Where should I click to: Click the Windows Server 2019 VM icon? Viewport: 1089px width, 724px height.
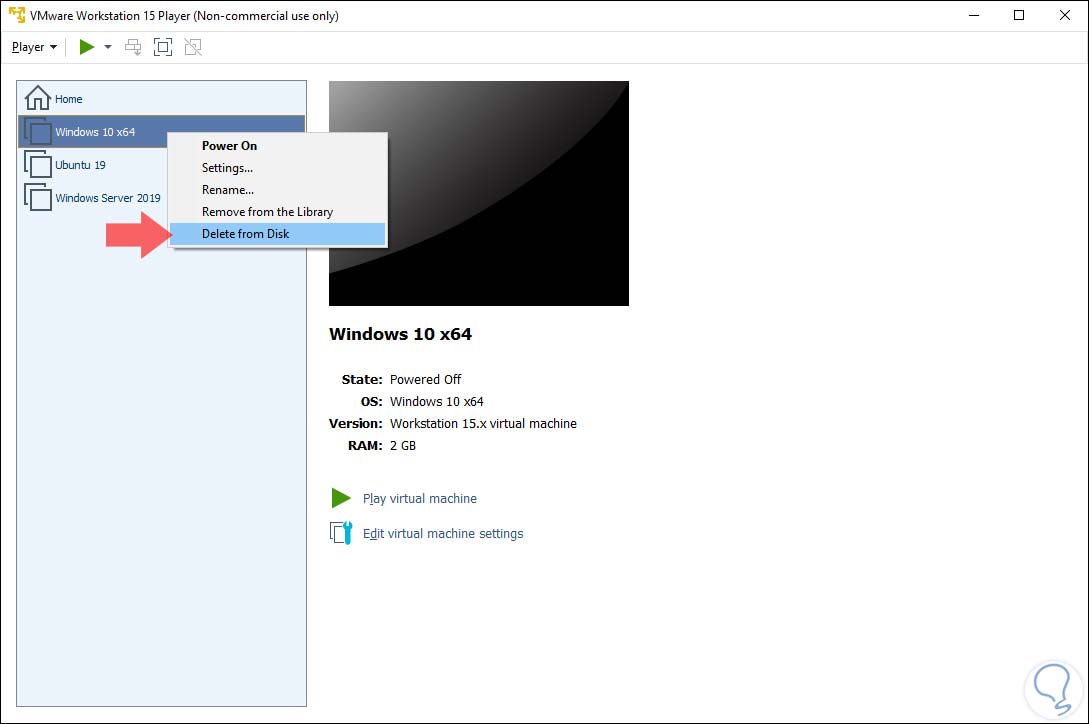coord(38,197)
